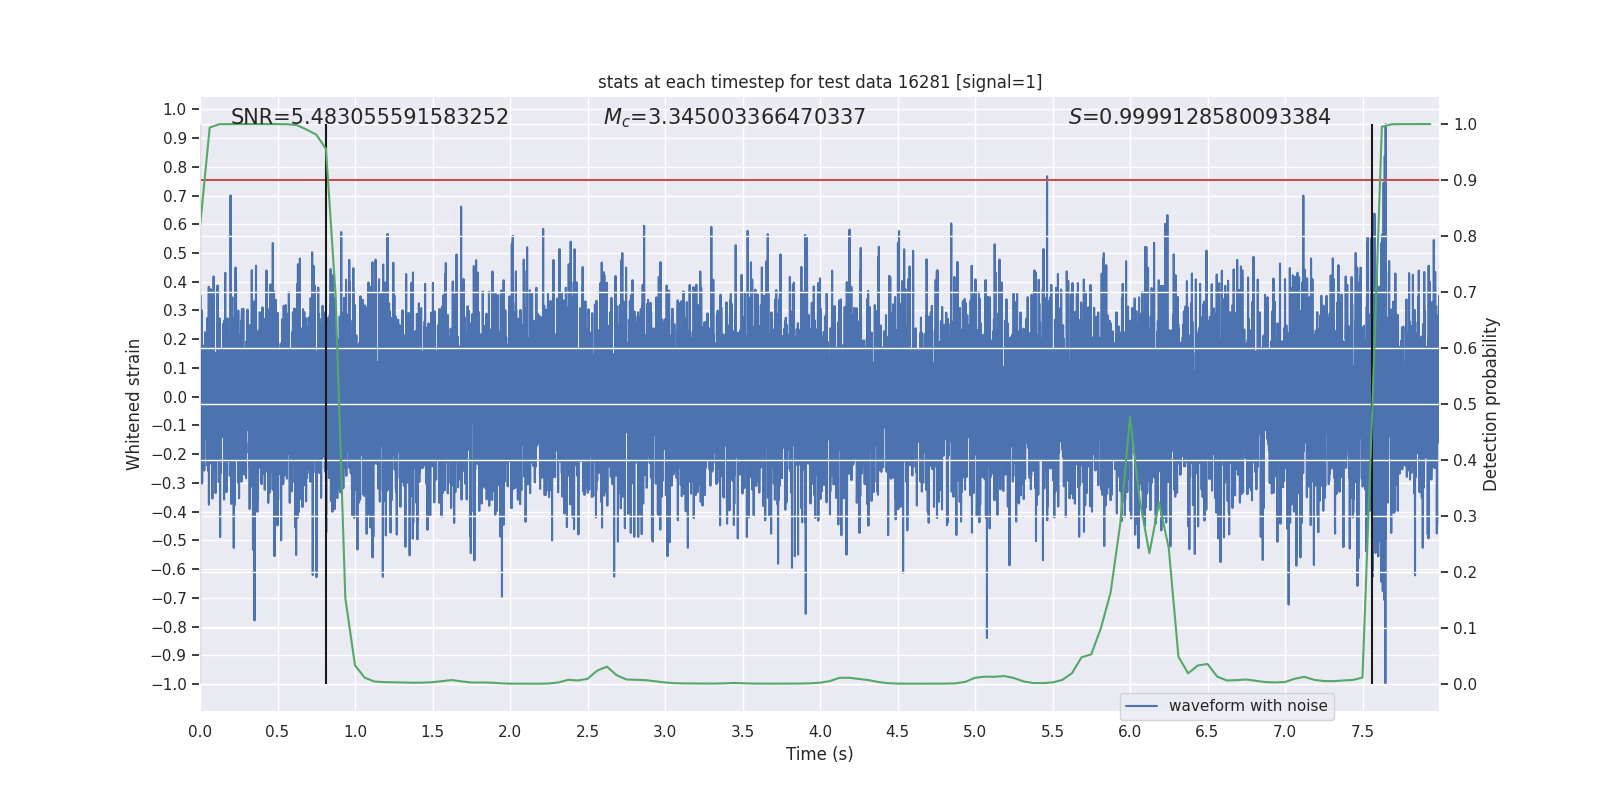Click the "Whitened strain" axis label
The image size is (1600, 800).
133,404
